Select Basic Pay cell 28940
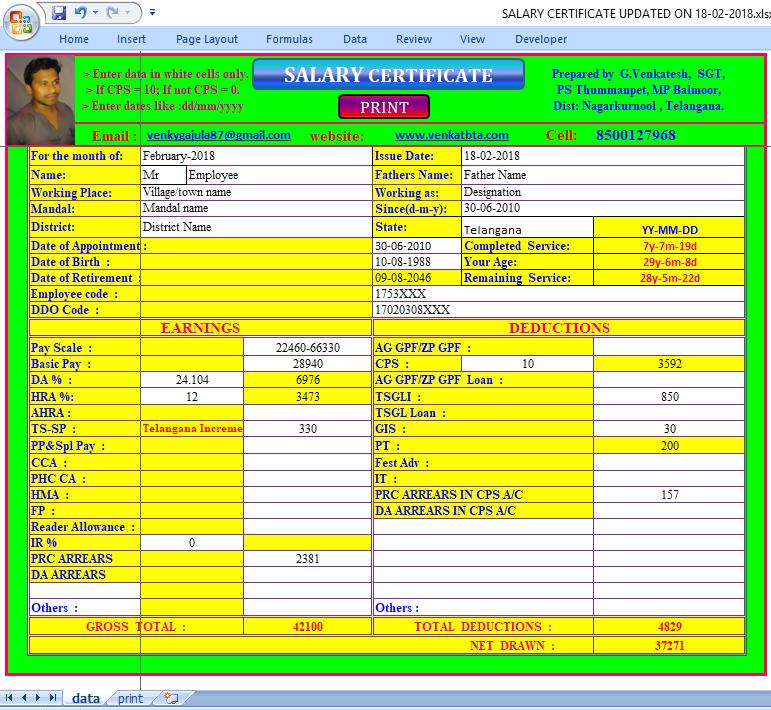771x710 pixels. (307, 364)
